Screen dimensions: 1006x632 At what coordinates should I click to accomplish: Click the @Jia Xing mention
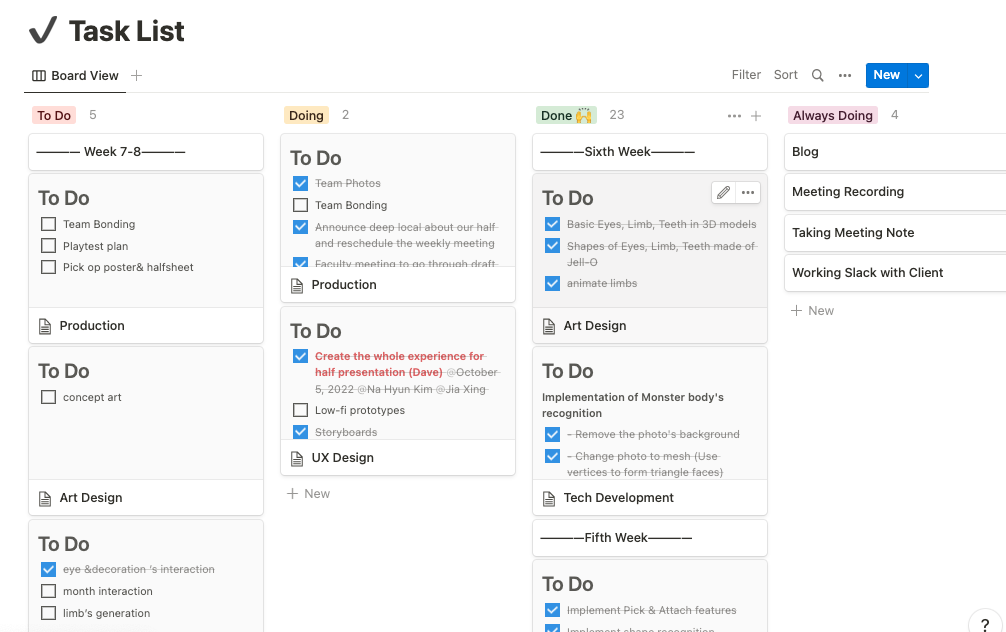pos(462,389)
